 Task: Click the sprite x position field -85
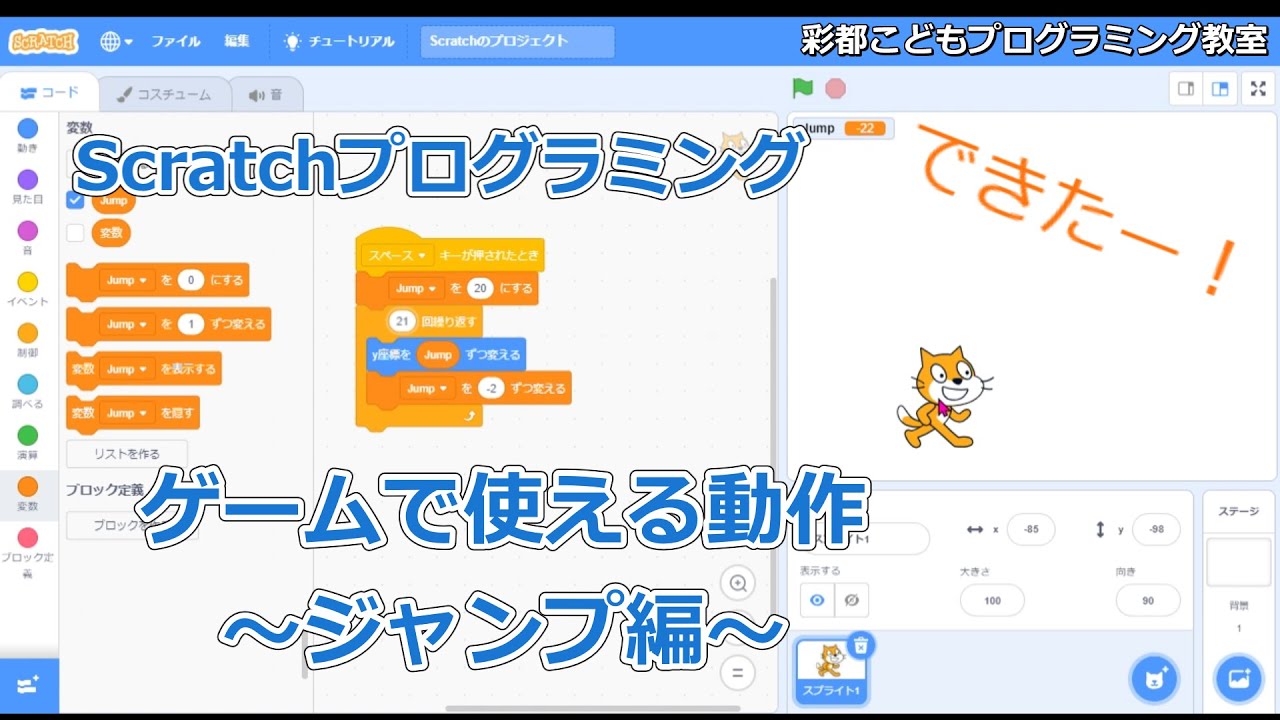point(1030,530)
